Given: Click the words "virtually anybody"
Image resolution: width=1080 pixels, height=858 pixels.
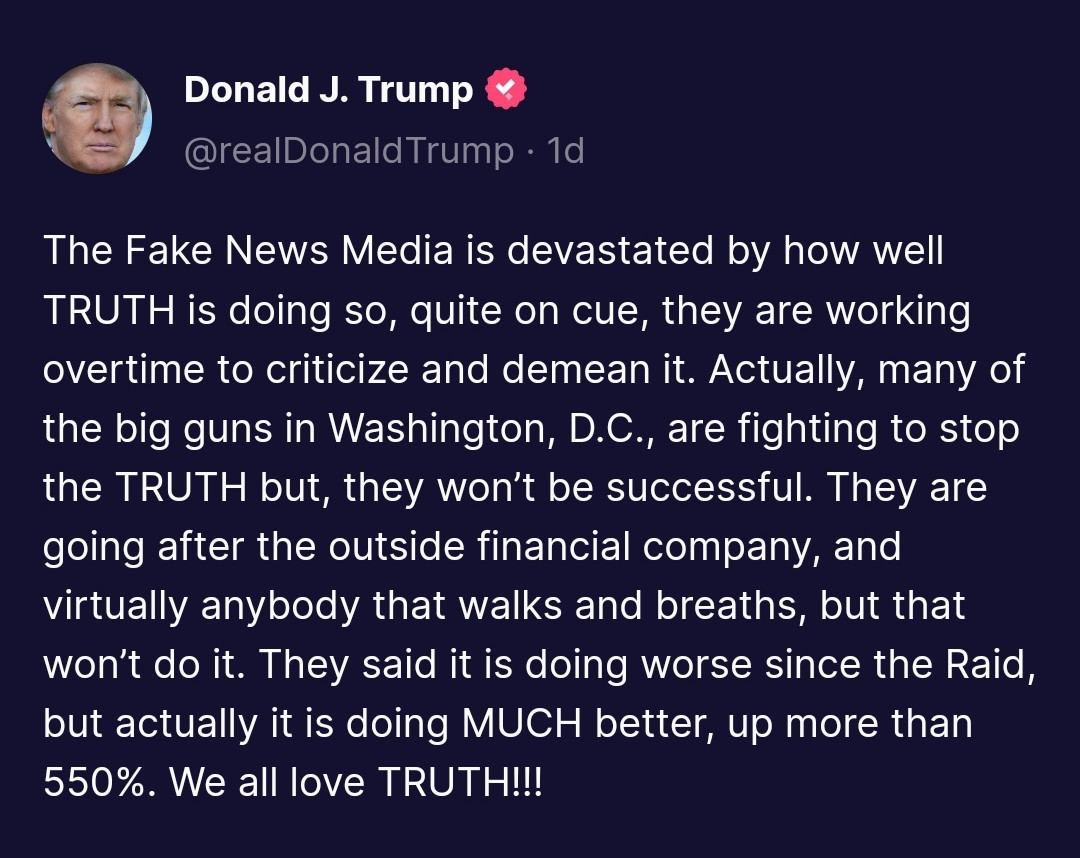Looking at the screenshot, I should coord(202,606).
